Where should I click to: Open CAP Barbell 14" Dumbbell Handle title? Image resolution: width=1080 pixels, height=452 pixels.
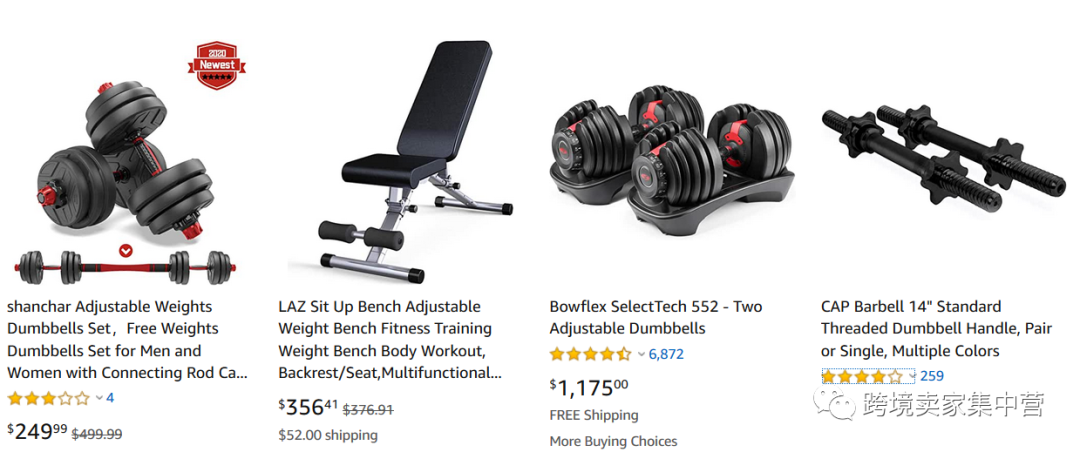(x=937, y=329)
